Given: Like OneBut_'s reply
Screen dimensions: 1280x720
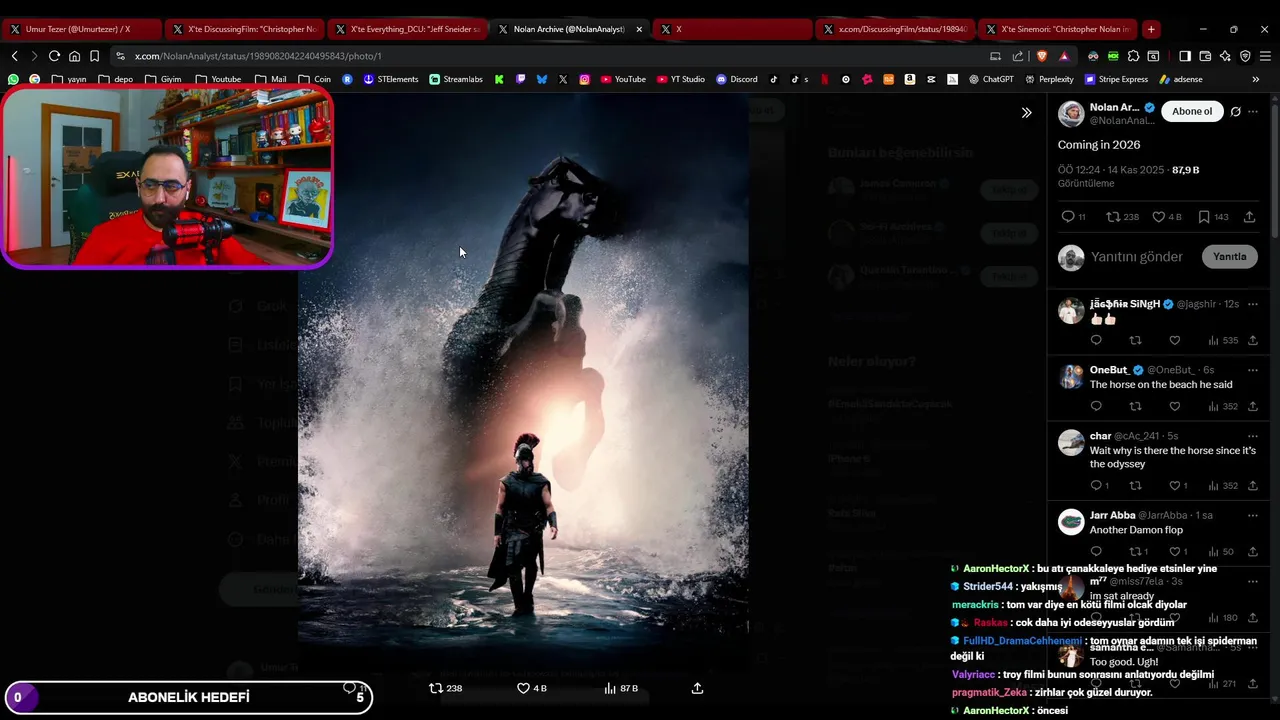Looking at the screenshot, I should click(1175, 406).
